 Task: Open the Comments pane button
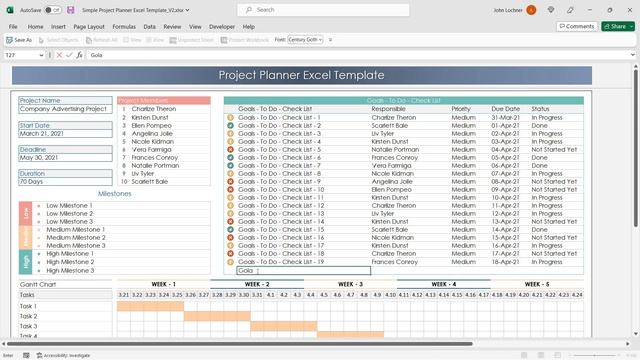[577, 26]
